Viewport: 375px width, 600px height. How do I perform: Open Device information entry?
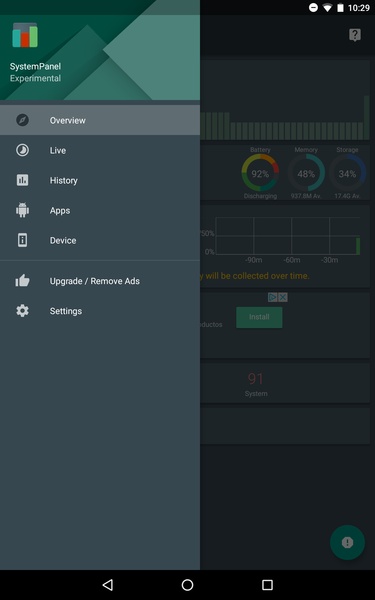point(100,240)
